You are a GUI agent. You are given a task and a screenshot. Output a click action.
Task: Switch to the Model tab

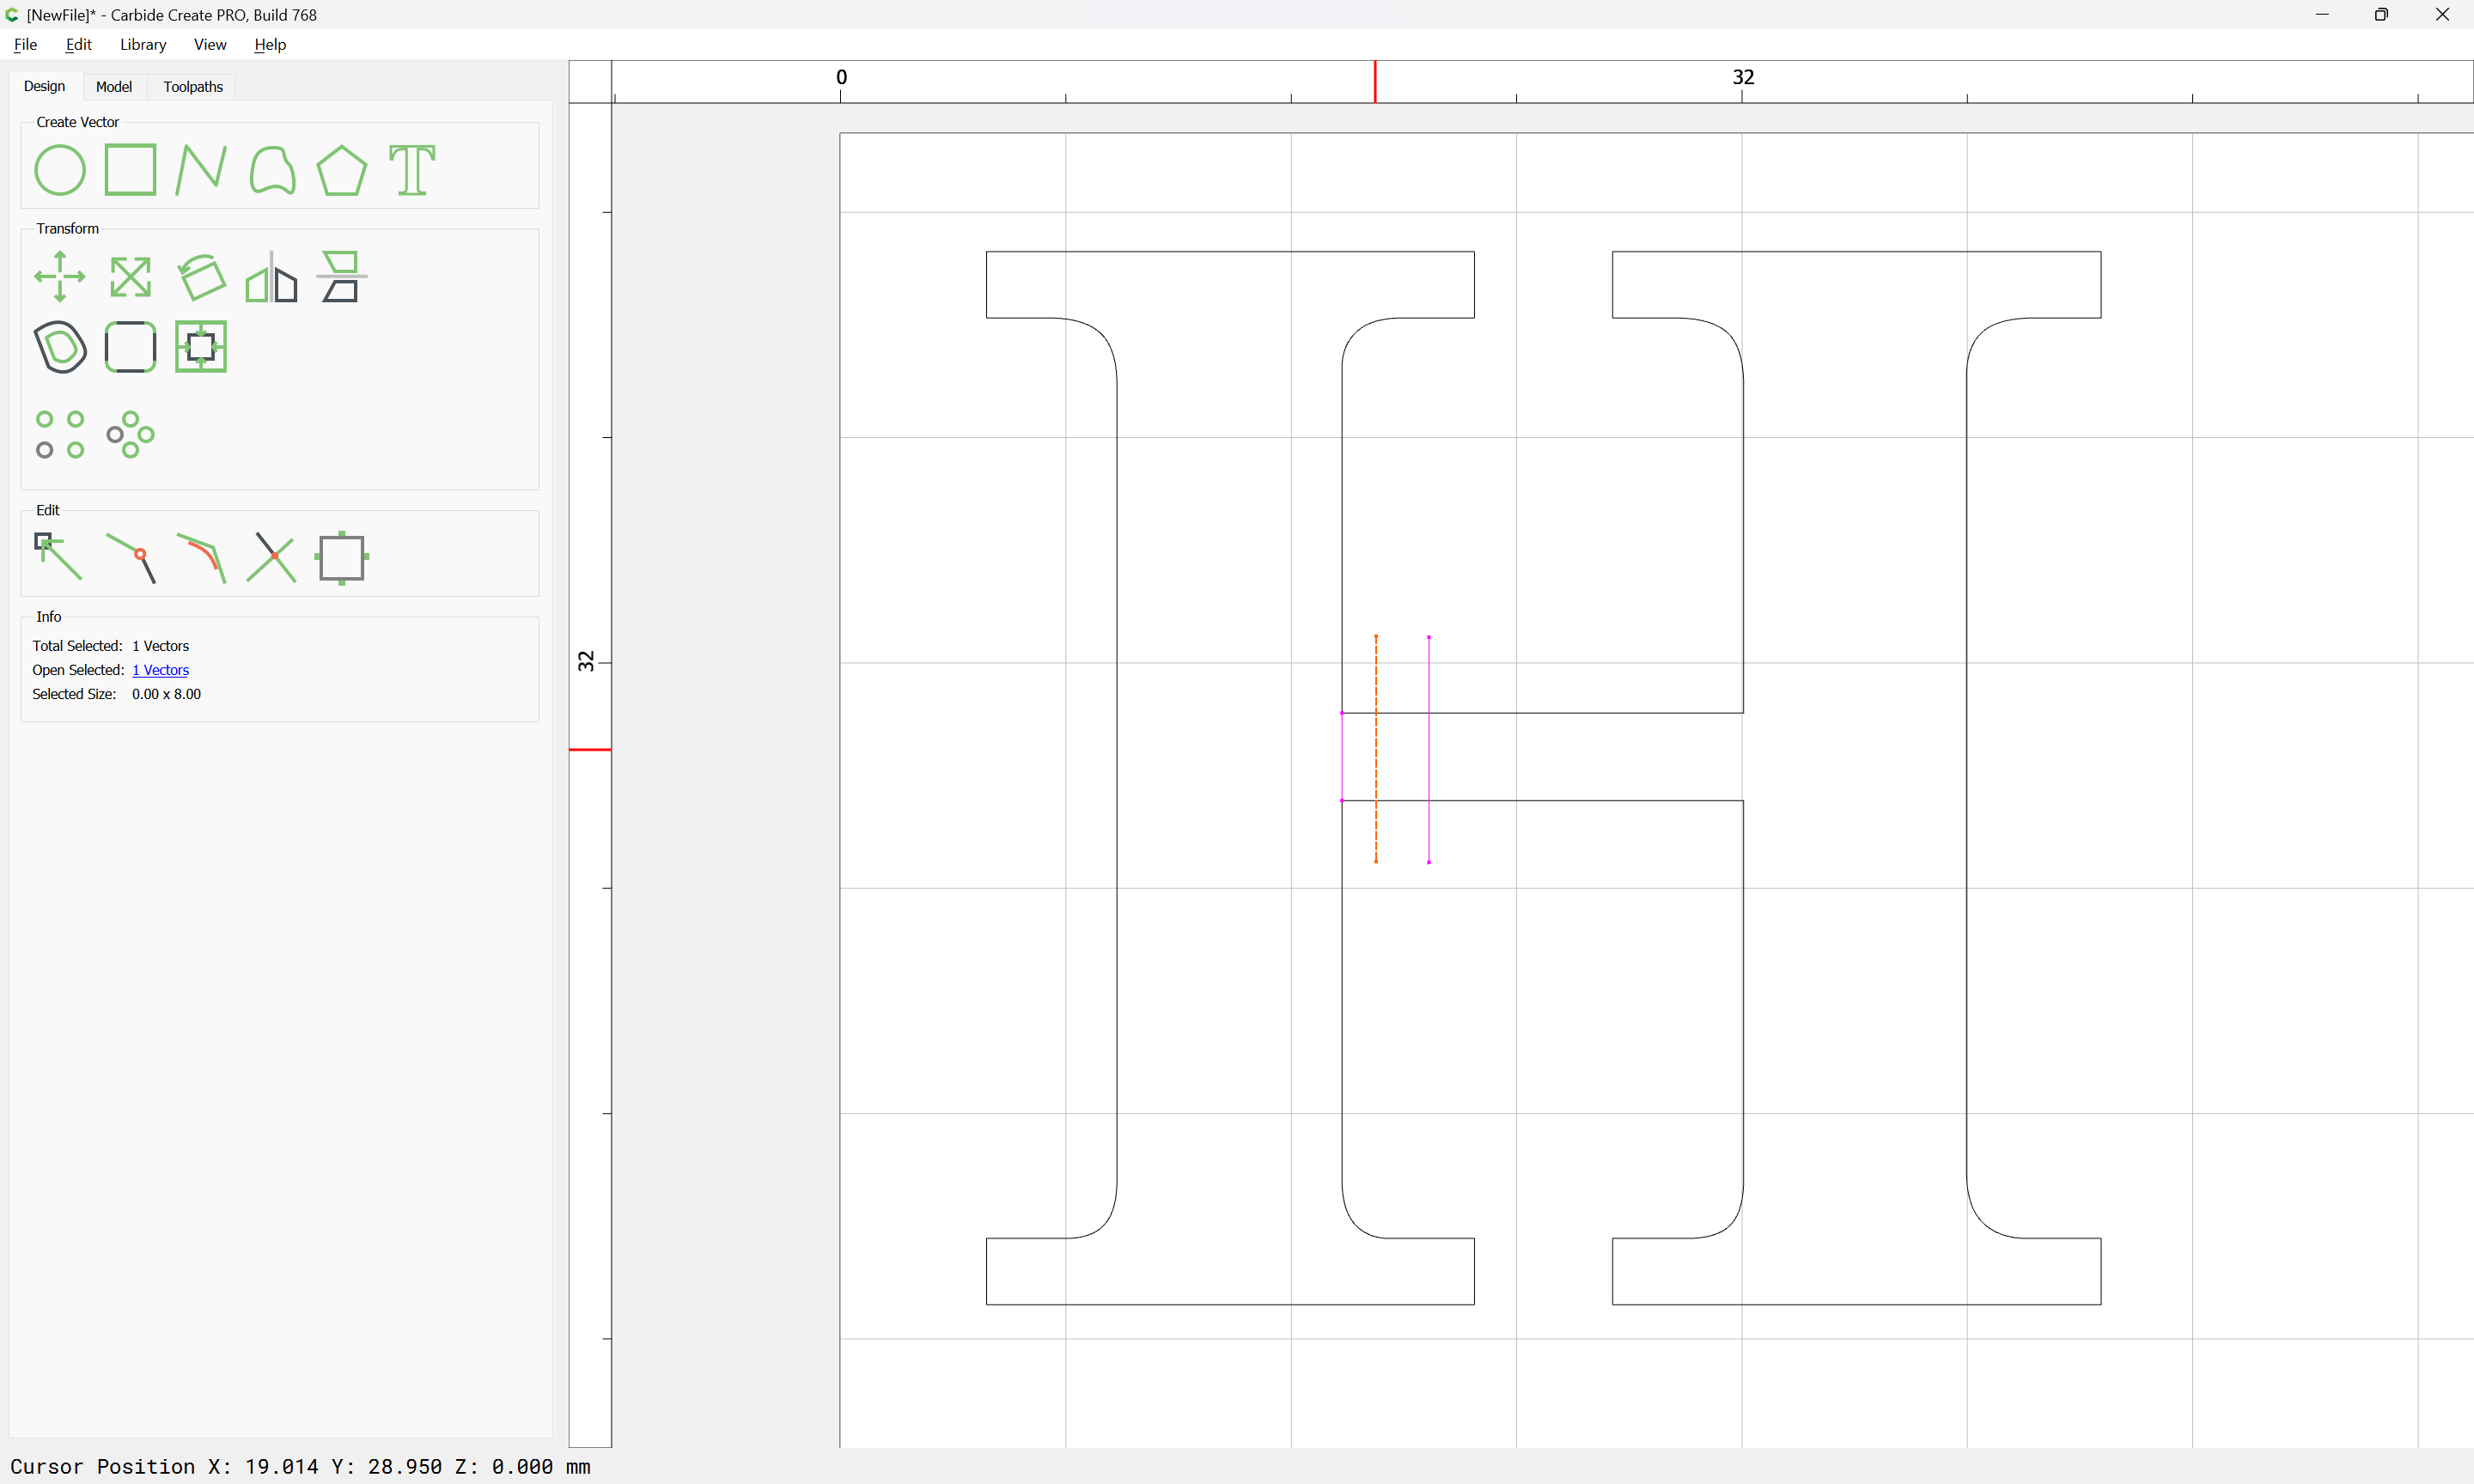click(x=114, y=87)
